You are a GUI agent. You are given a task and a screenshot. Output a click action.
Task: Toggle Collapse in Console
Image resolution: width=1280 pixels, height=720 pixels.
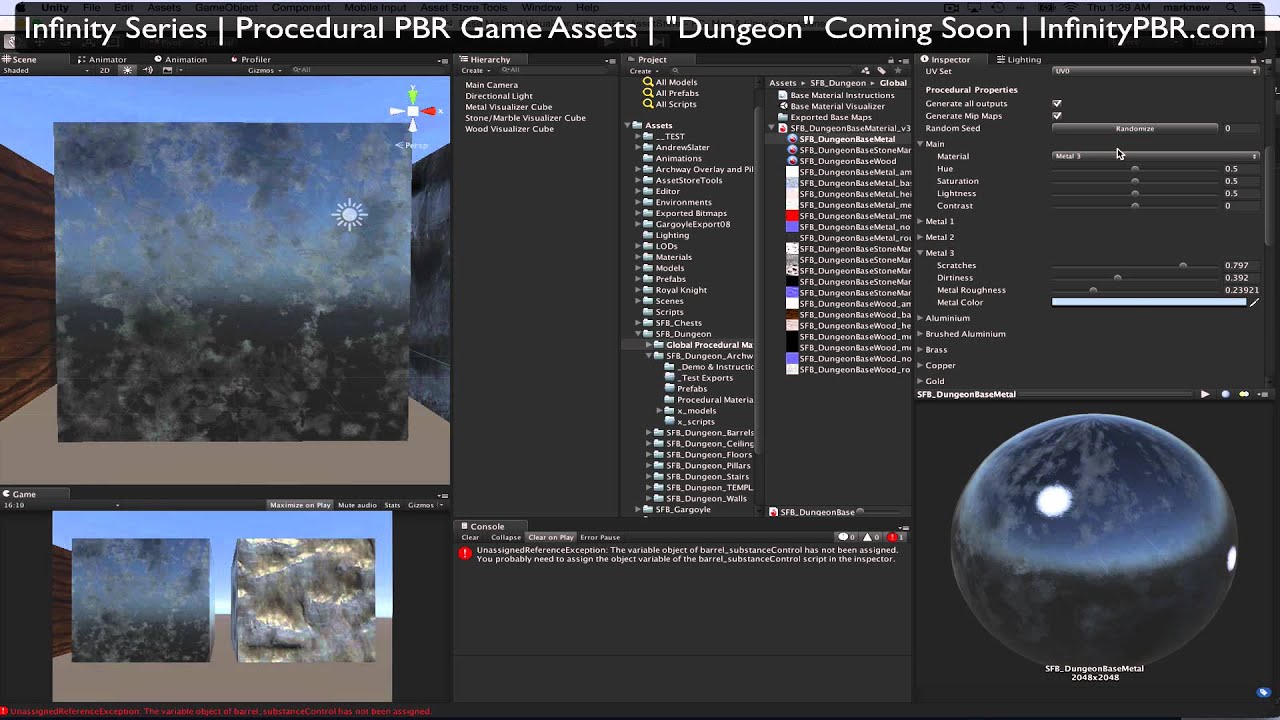pyautogui.click(x=505, y=537)
